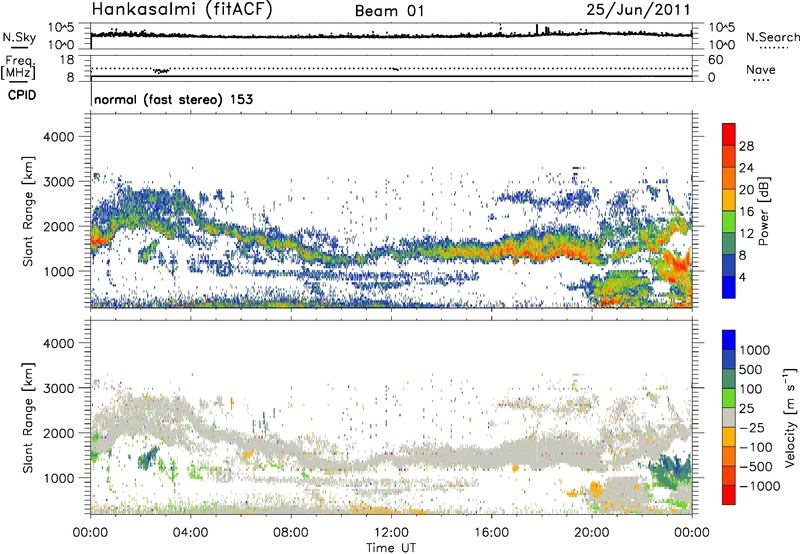Select the "N.Sky" legend label
This screenshot has height=554, width=800.
19,37
